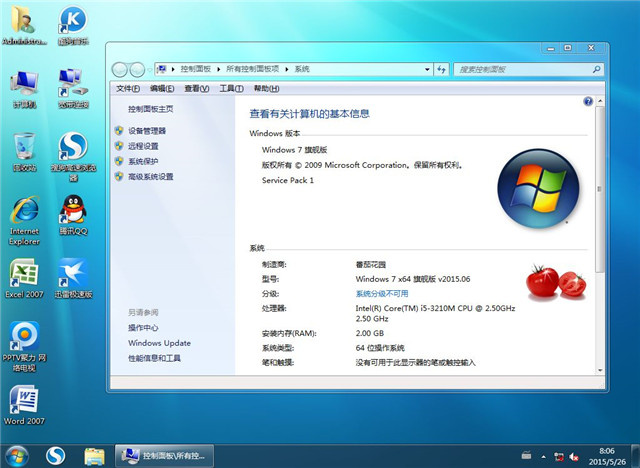This screenshot has width=640, height=468.
Task: Open Windows Update link
Action: tap(159, 343)
